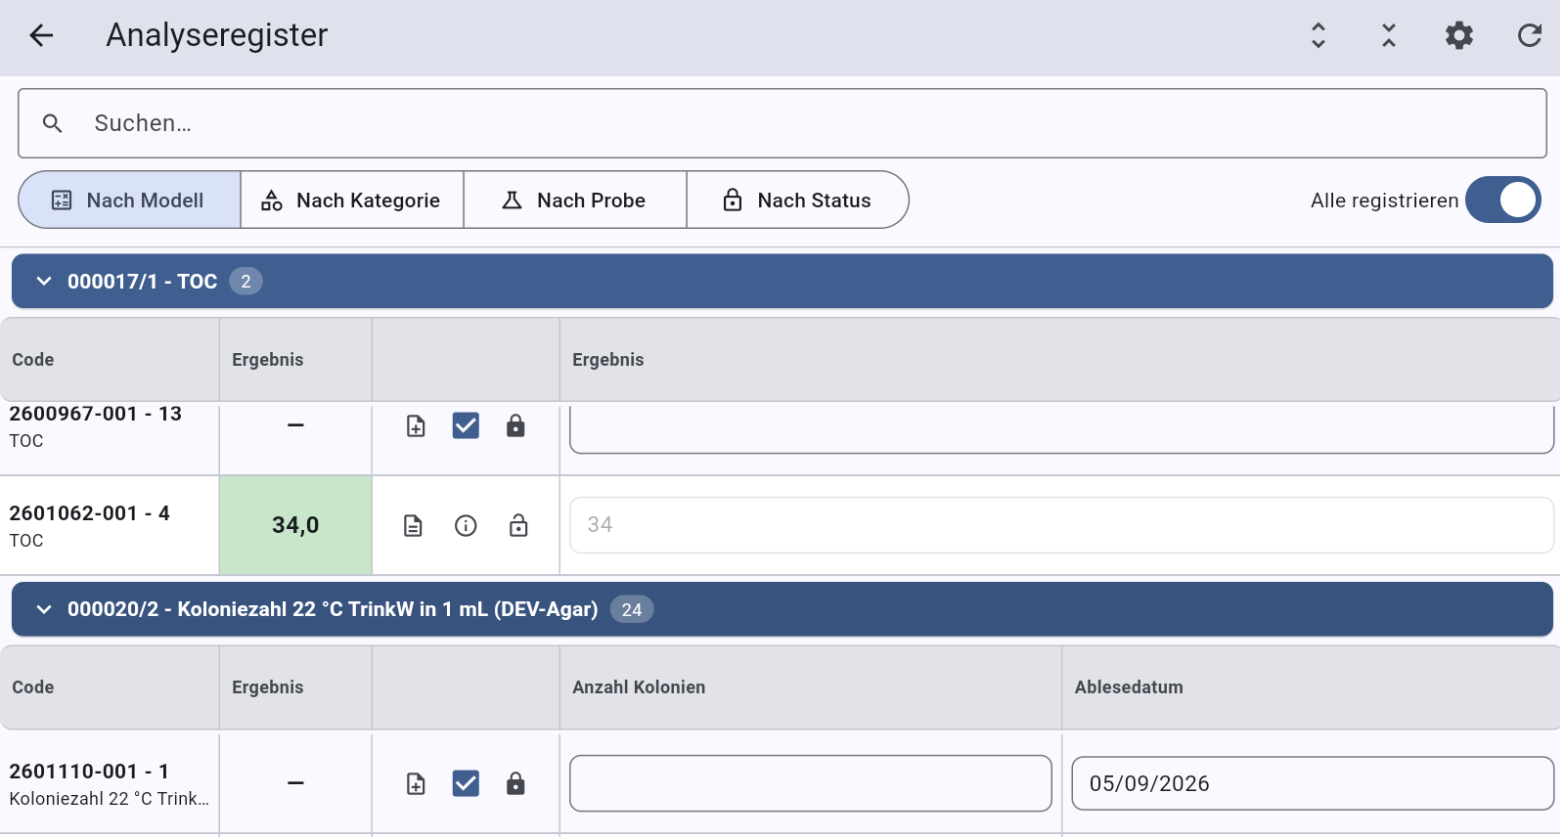Screen dimensions: 1560x837
Task: Open settings via the gear icon
Action: (1459, 36)
